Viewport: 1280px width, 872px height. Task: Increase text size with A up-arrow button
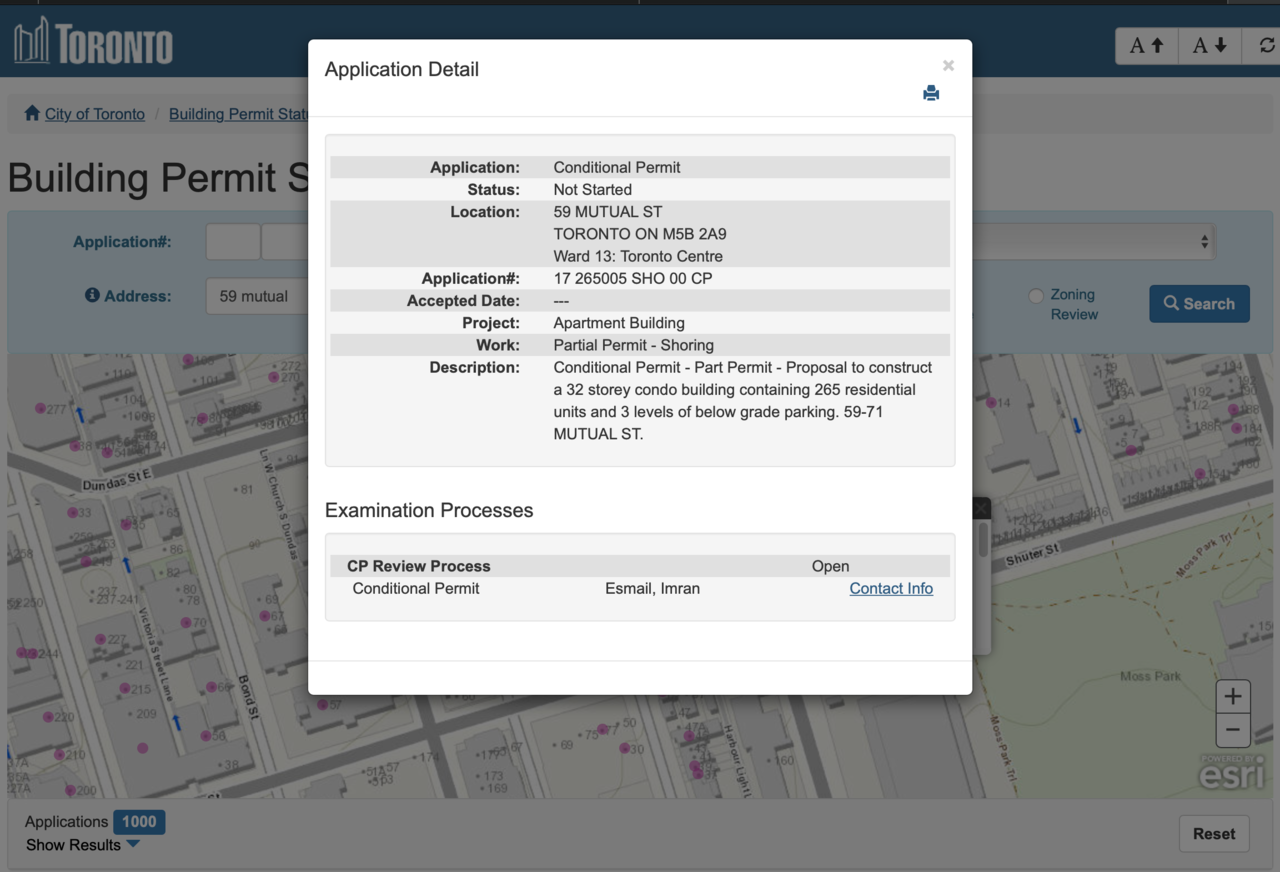(1147, 46)
